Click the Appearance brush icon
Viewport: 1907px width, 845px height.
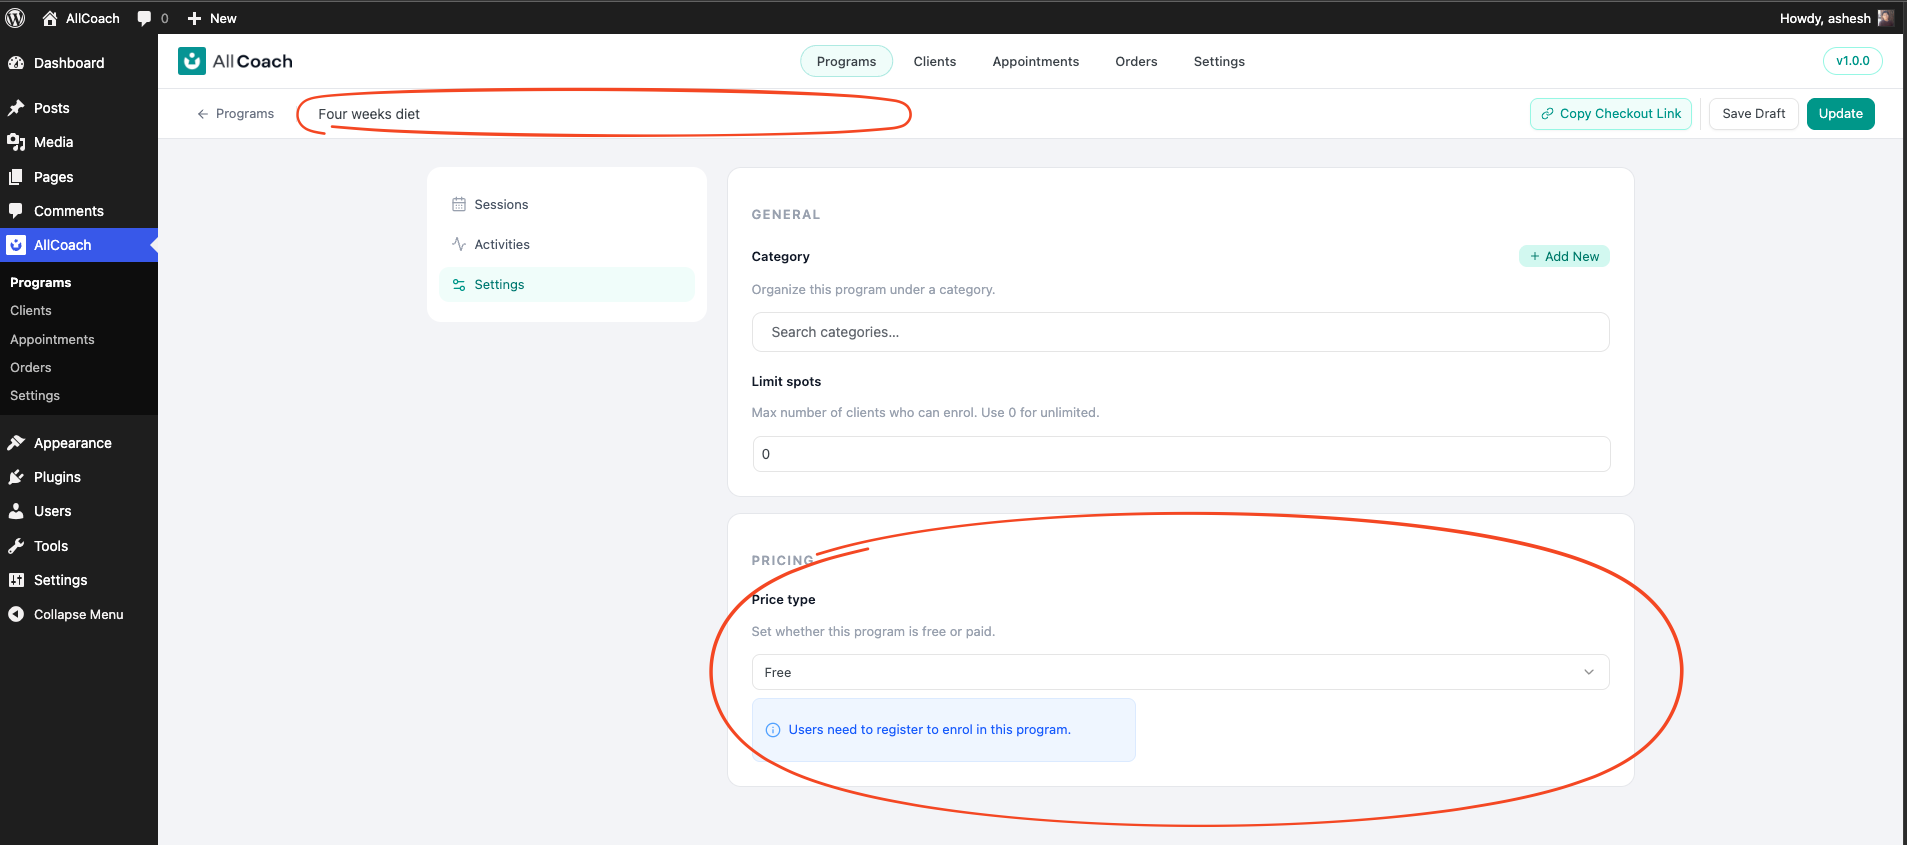(x=16, y=443)
